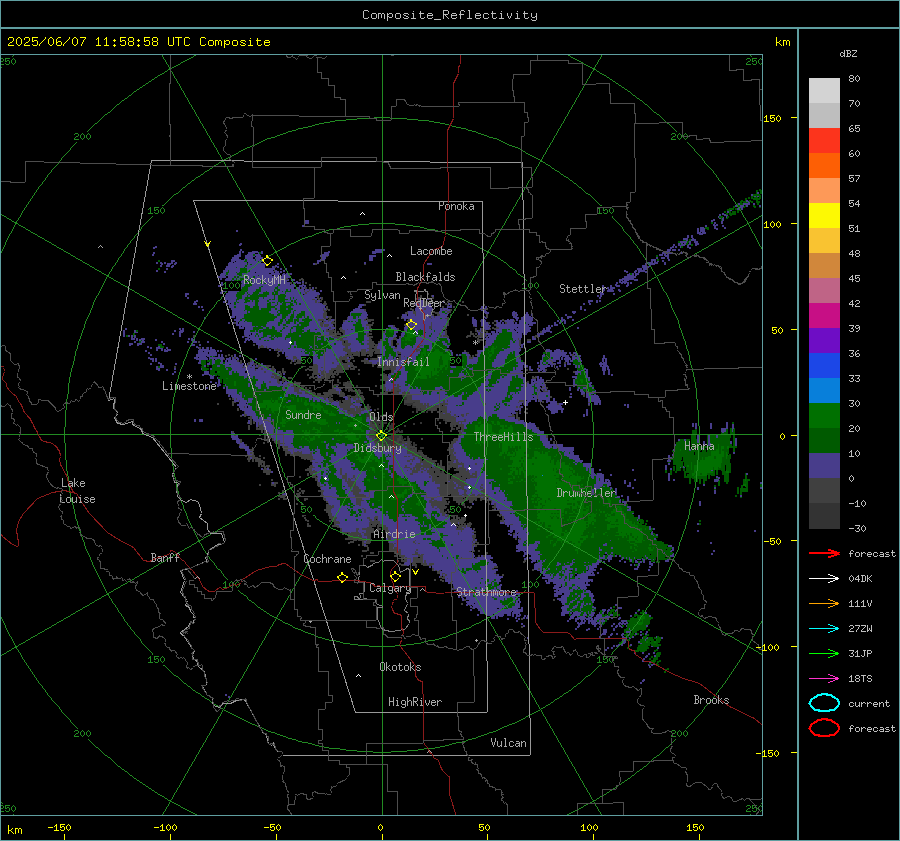
Task: Click the Sylvan label
Action: pos(382,295)
